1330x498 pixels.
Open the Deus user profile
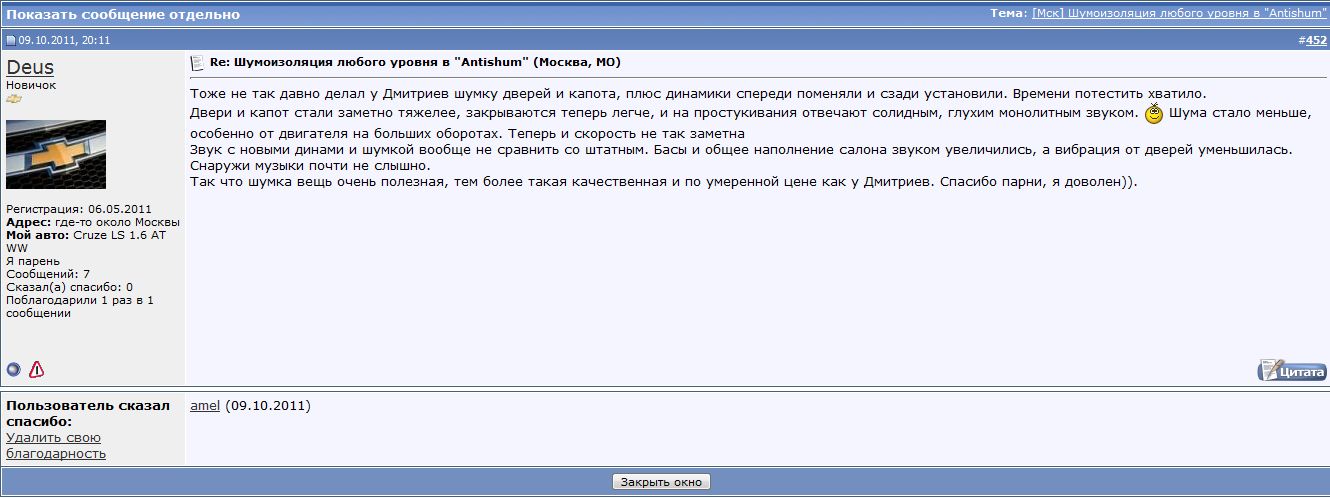(x=30, y=67)
